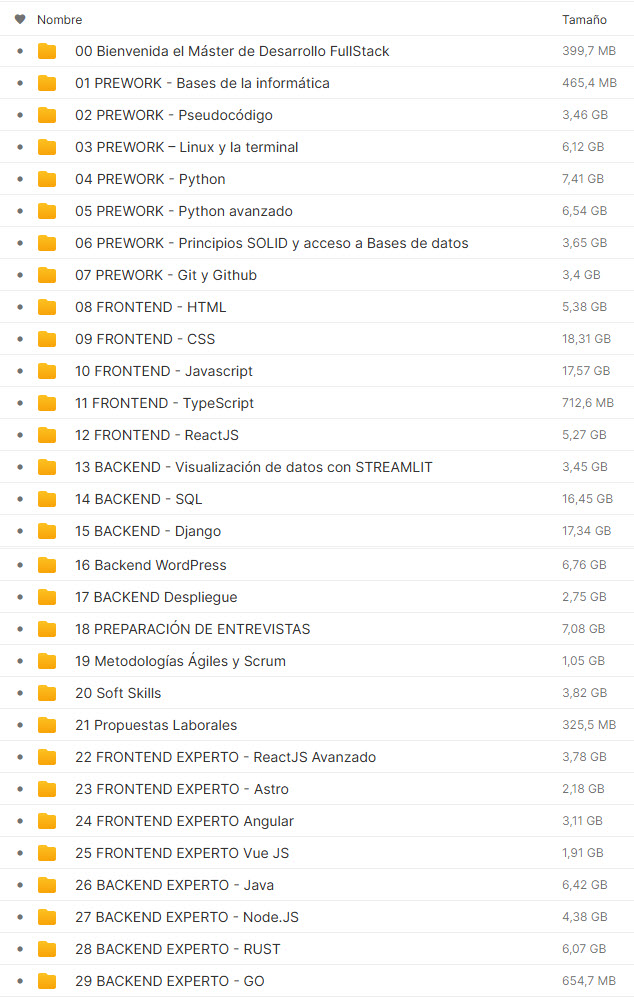
Task: Click folder icon for 11 FRONTEND TypeScript
Action: (47, 403)
